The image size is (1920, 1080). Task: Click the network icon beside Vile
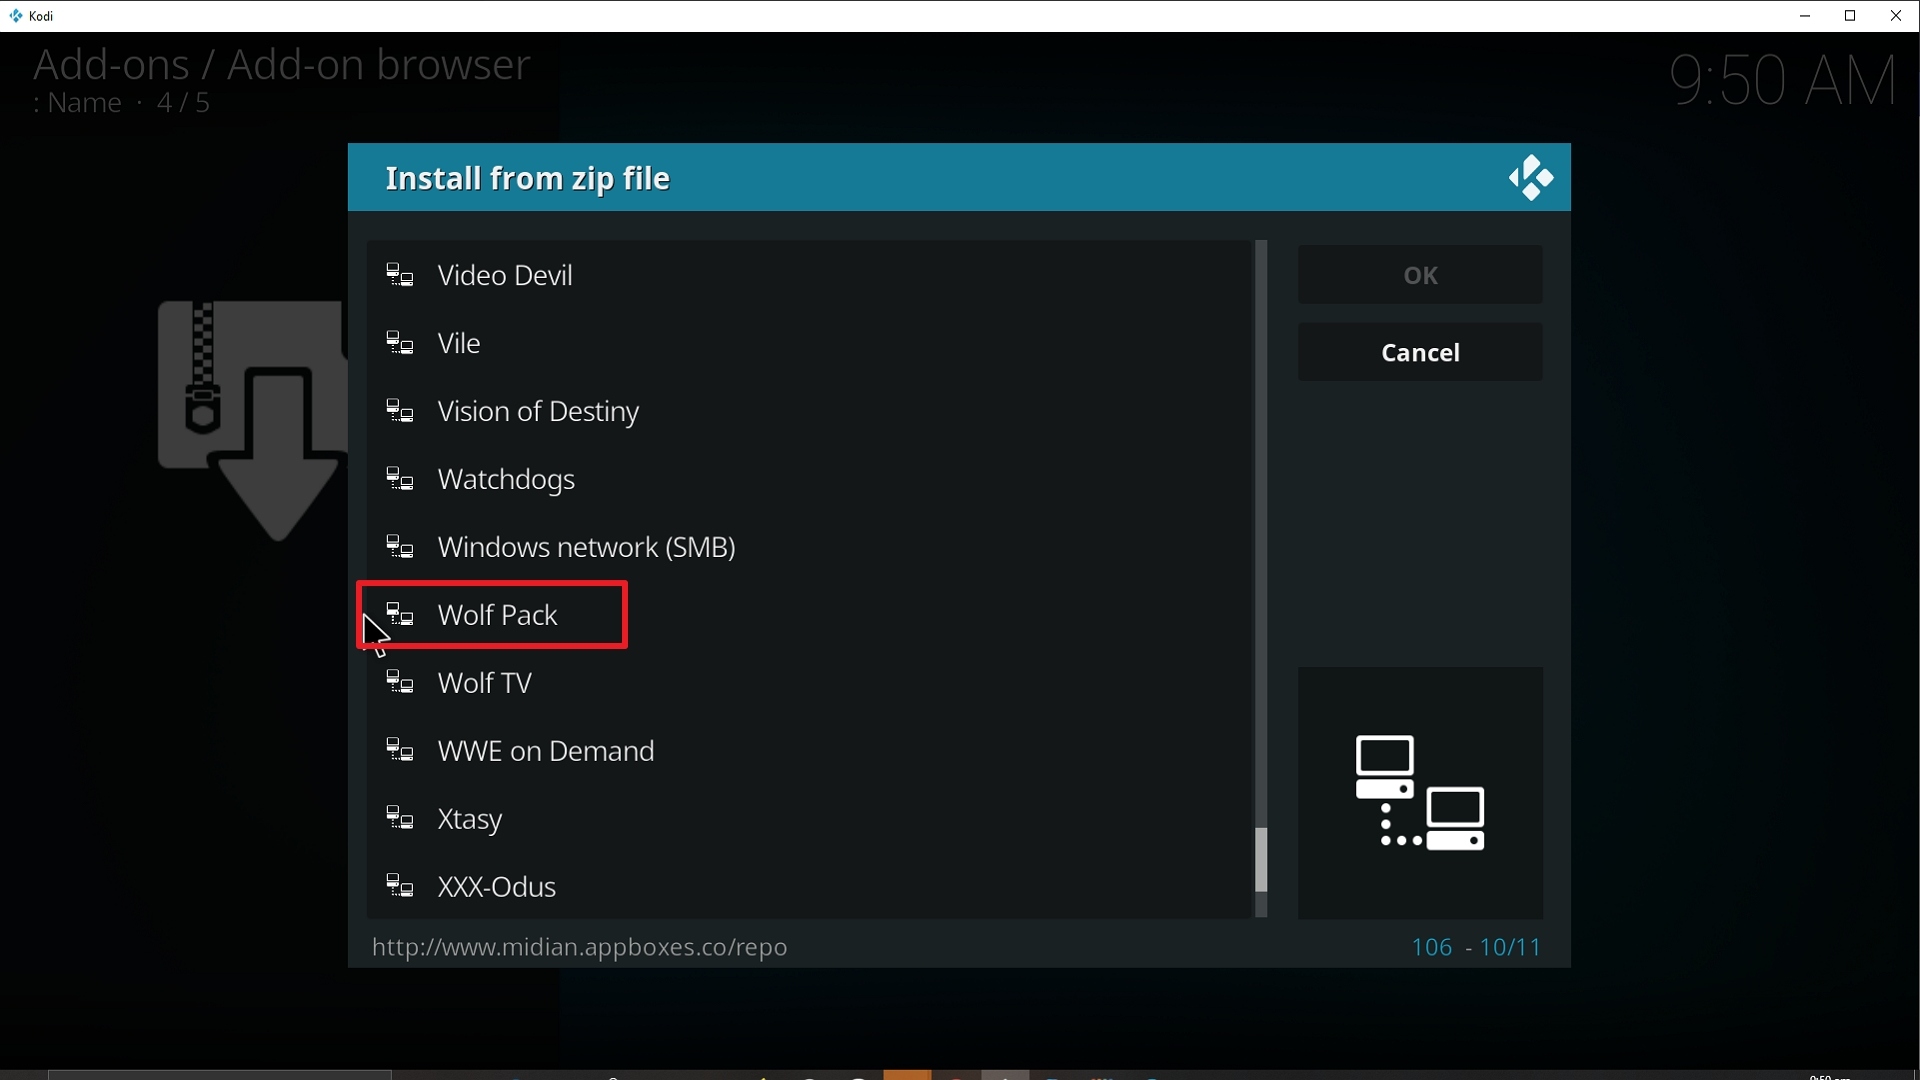[400, 343]
